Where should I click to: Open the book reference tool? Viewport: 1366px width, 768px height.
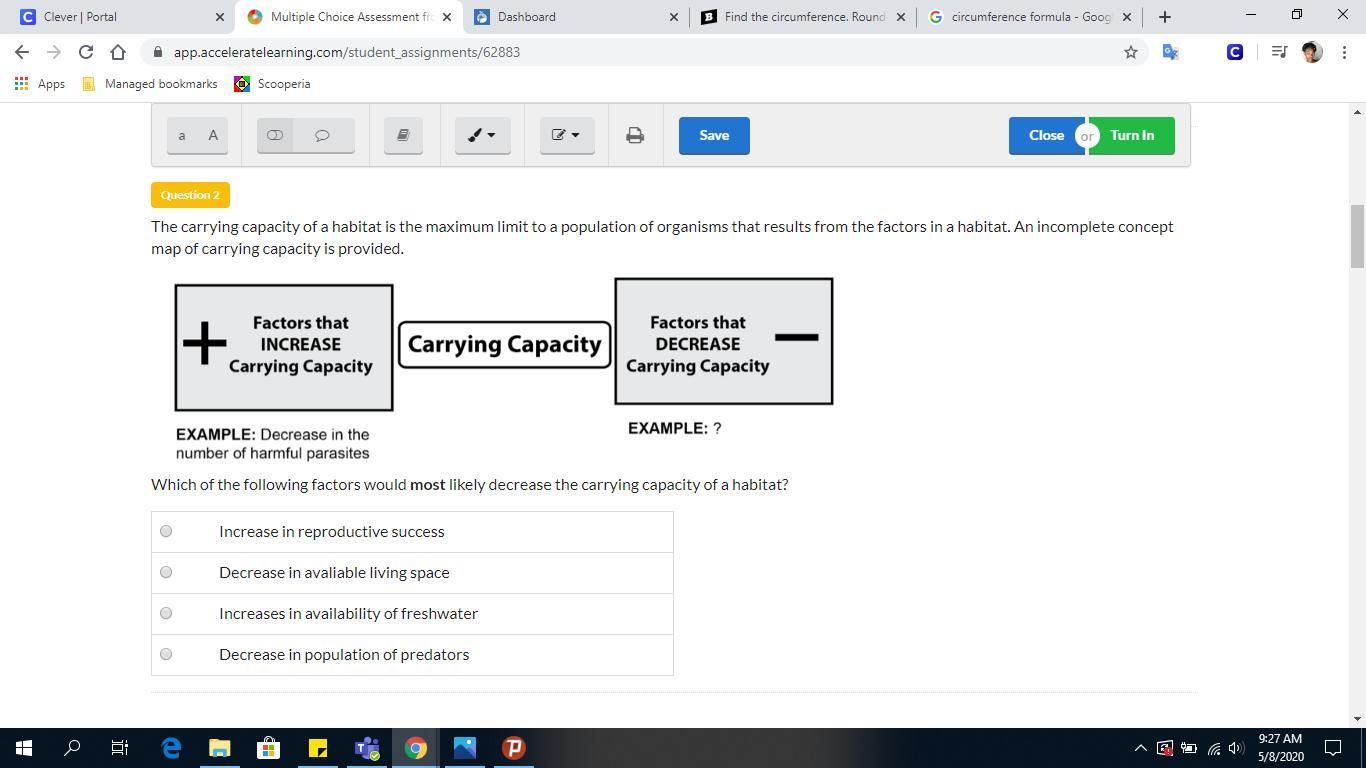pyautogui.click(x=403, y=135)
